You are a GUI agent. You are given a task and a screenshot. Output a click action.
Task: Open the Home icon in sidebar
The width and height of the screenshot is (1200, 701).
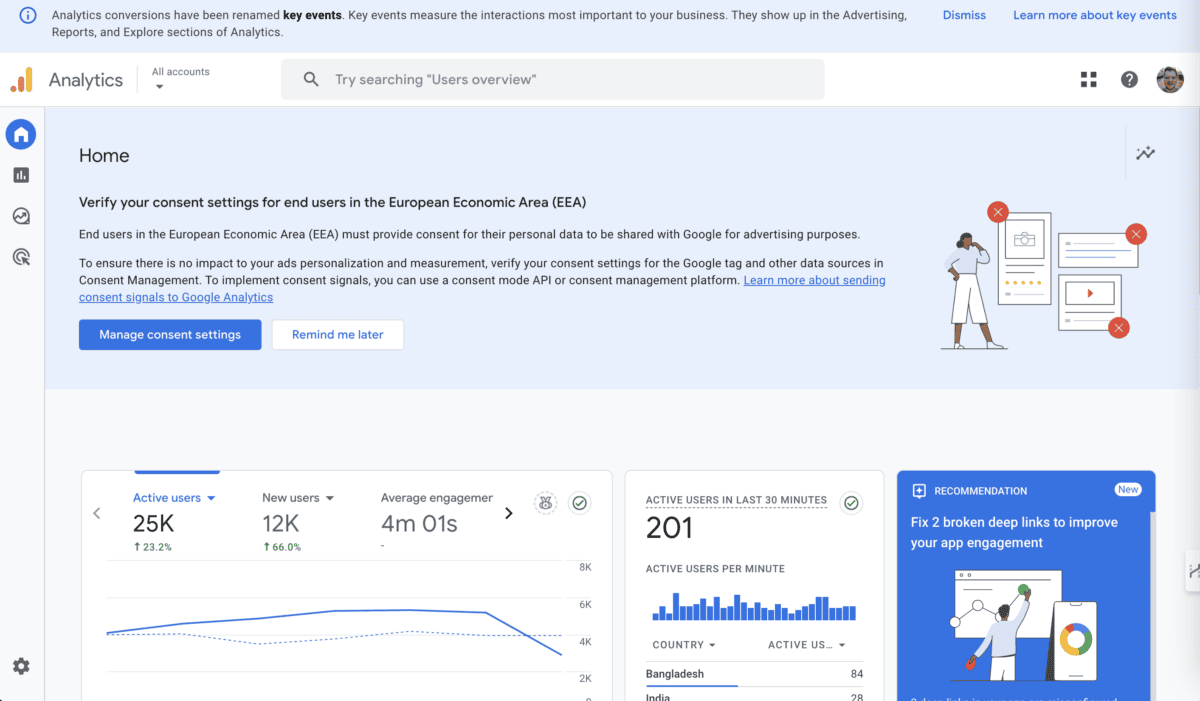[21, 134]
